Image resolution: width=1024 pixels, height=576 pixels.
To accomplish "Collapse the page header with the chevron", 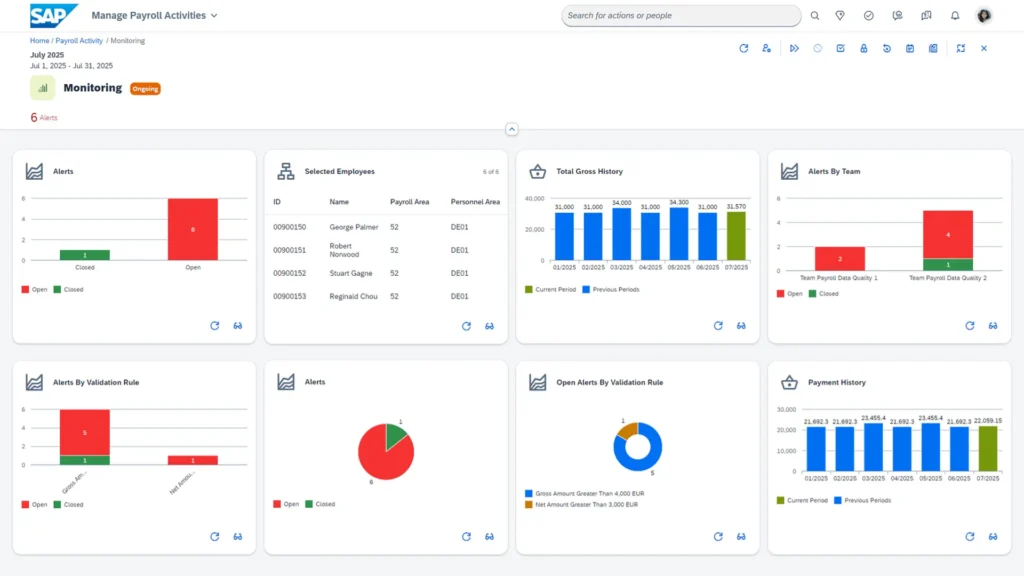I will (x=511, y=129).
